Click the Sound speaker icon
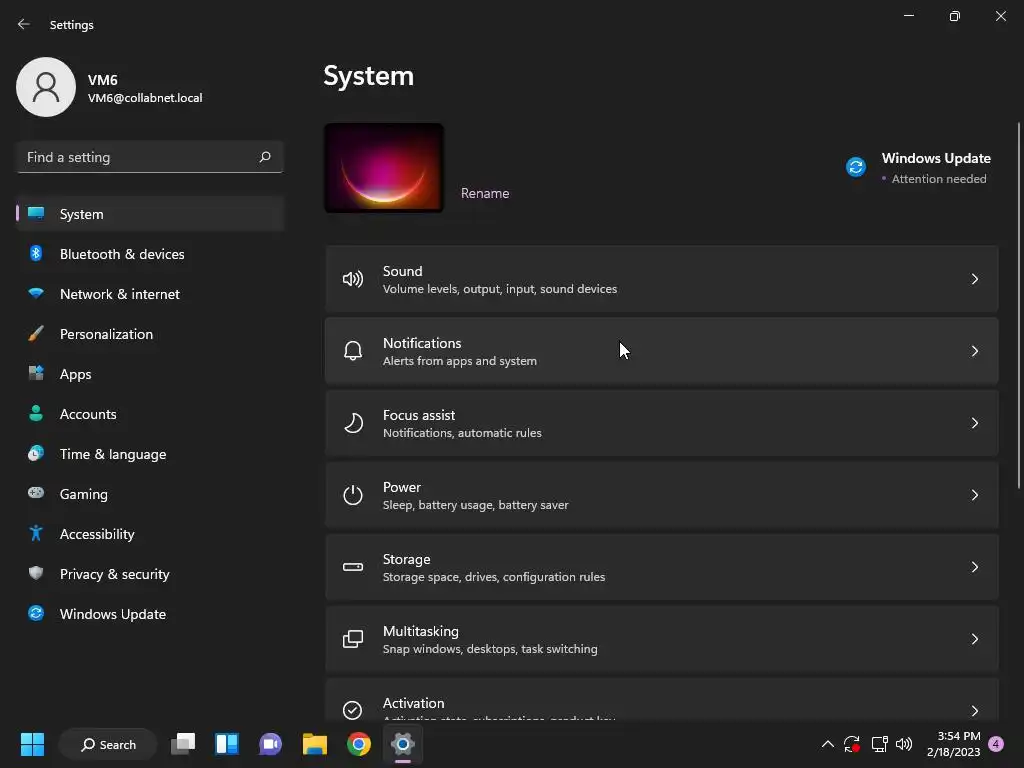Image resolution: width=1024 pixels, height=768 pixels. [x=353, y=280]
